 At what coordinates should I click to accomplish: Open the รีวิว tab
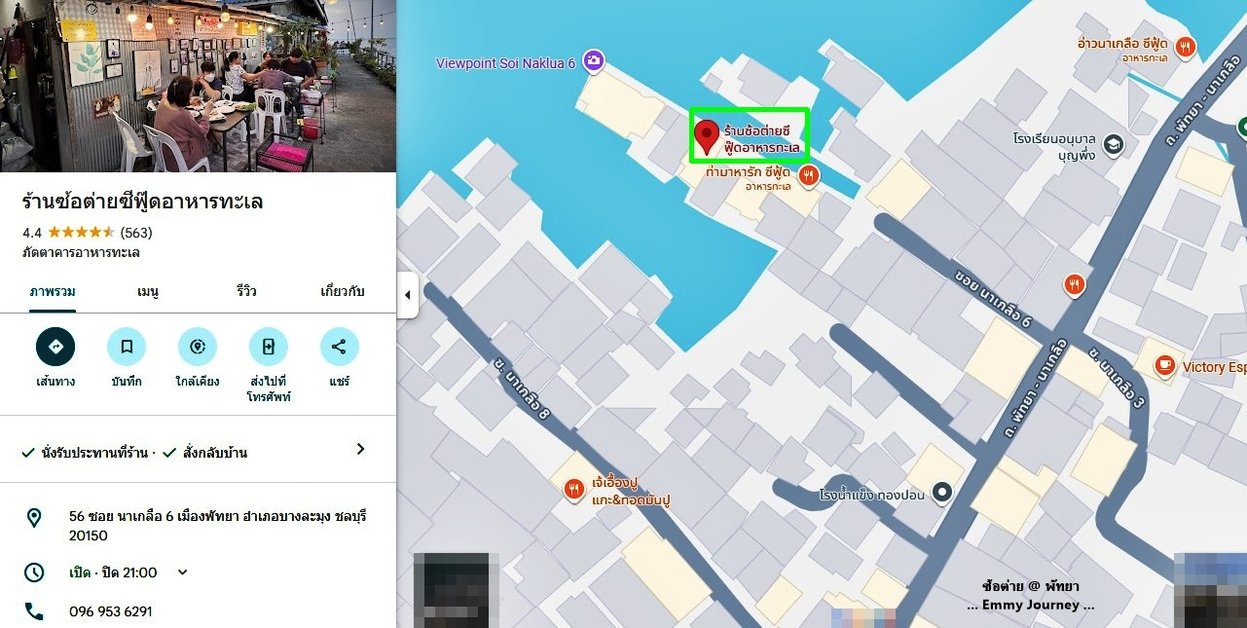click(246, 291)
